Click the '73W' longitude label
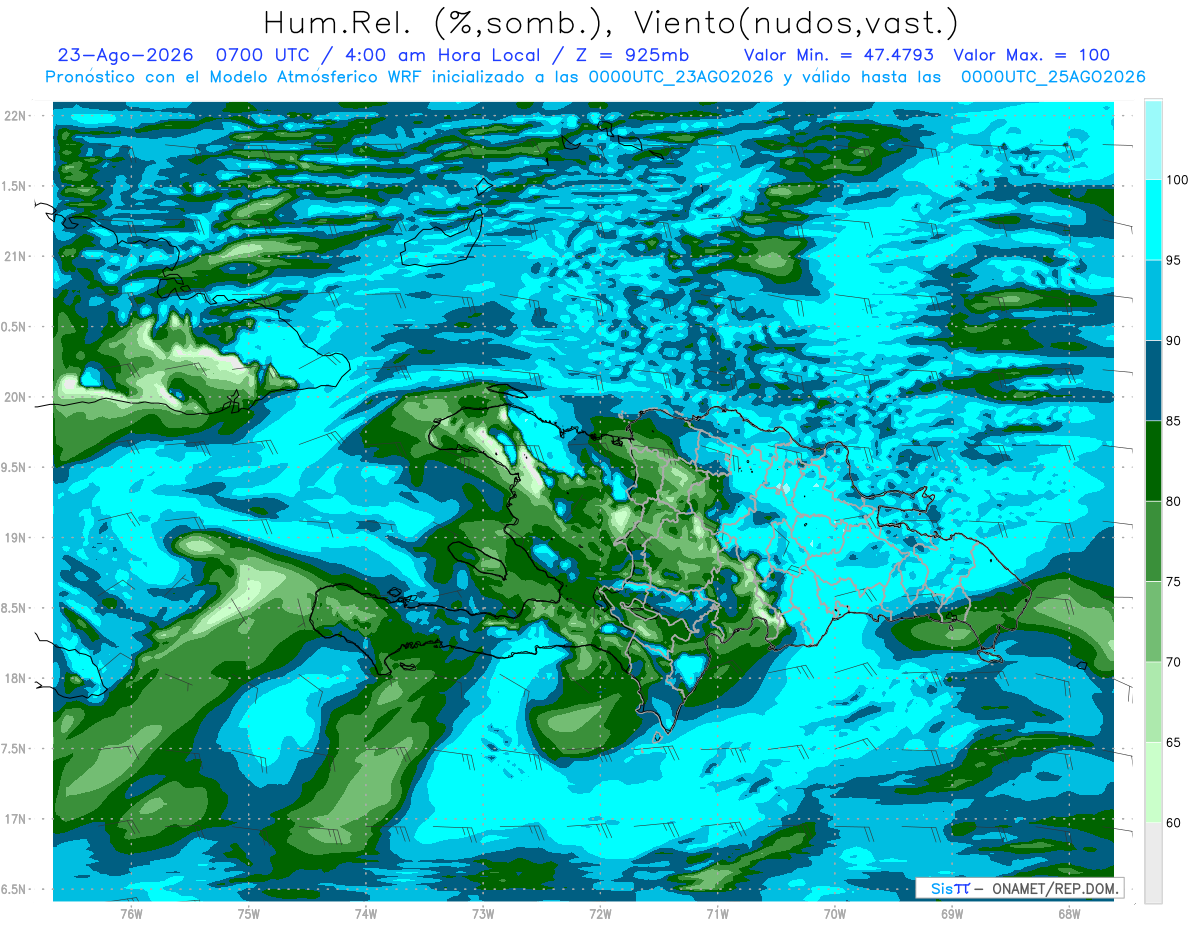This screenshot has width=1200, height=927. click(x=483, y=914)
